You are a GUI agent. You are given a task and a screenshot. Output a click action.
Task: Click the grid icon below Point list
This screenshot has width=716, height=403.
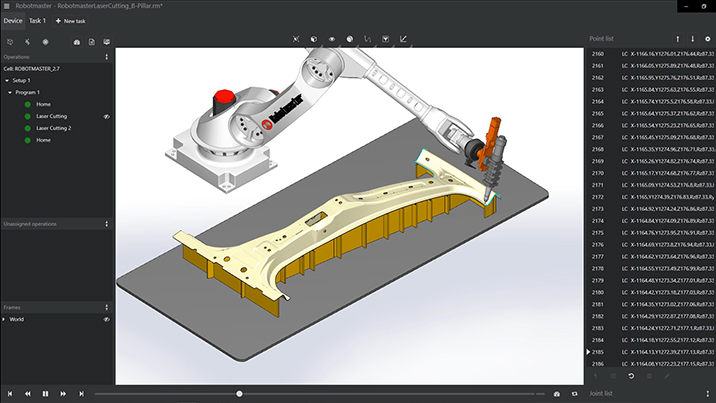pyautogui.click(x=613, y=376)
